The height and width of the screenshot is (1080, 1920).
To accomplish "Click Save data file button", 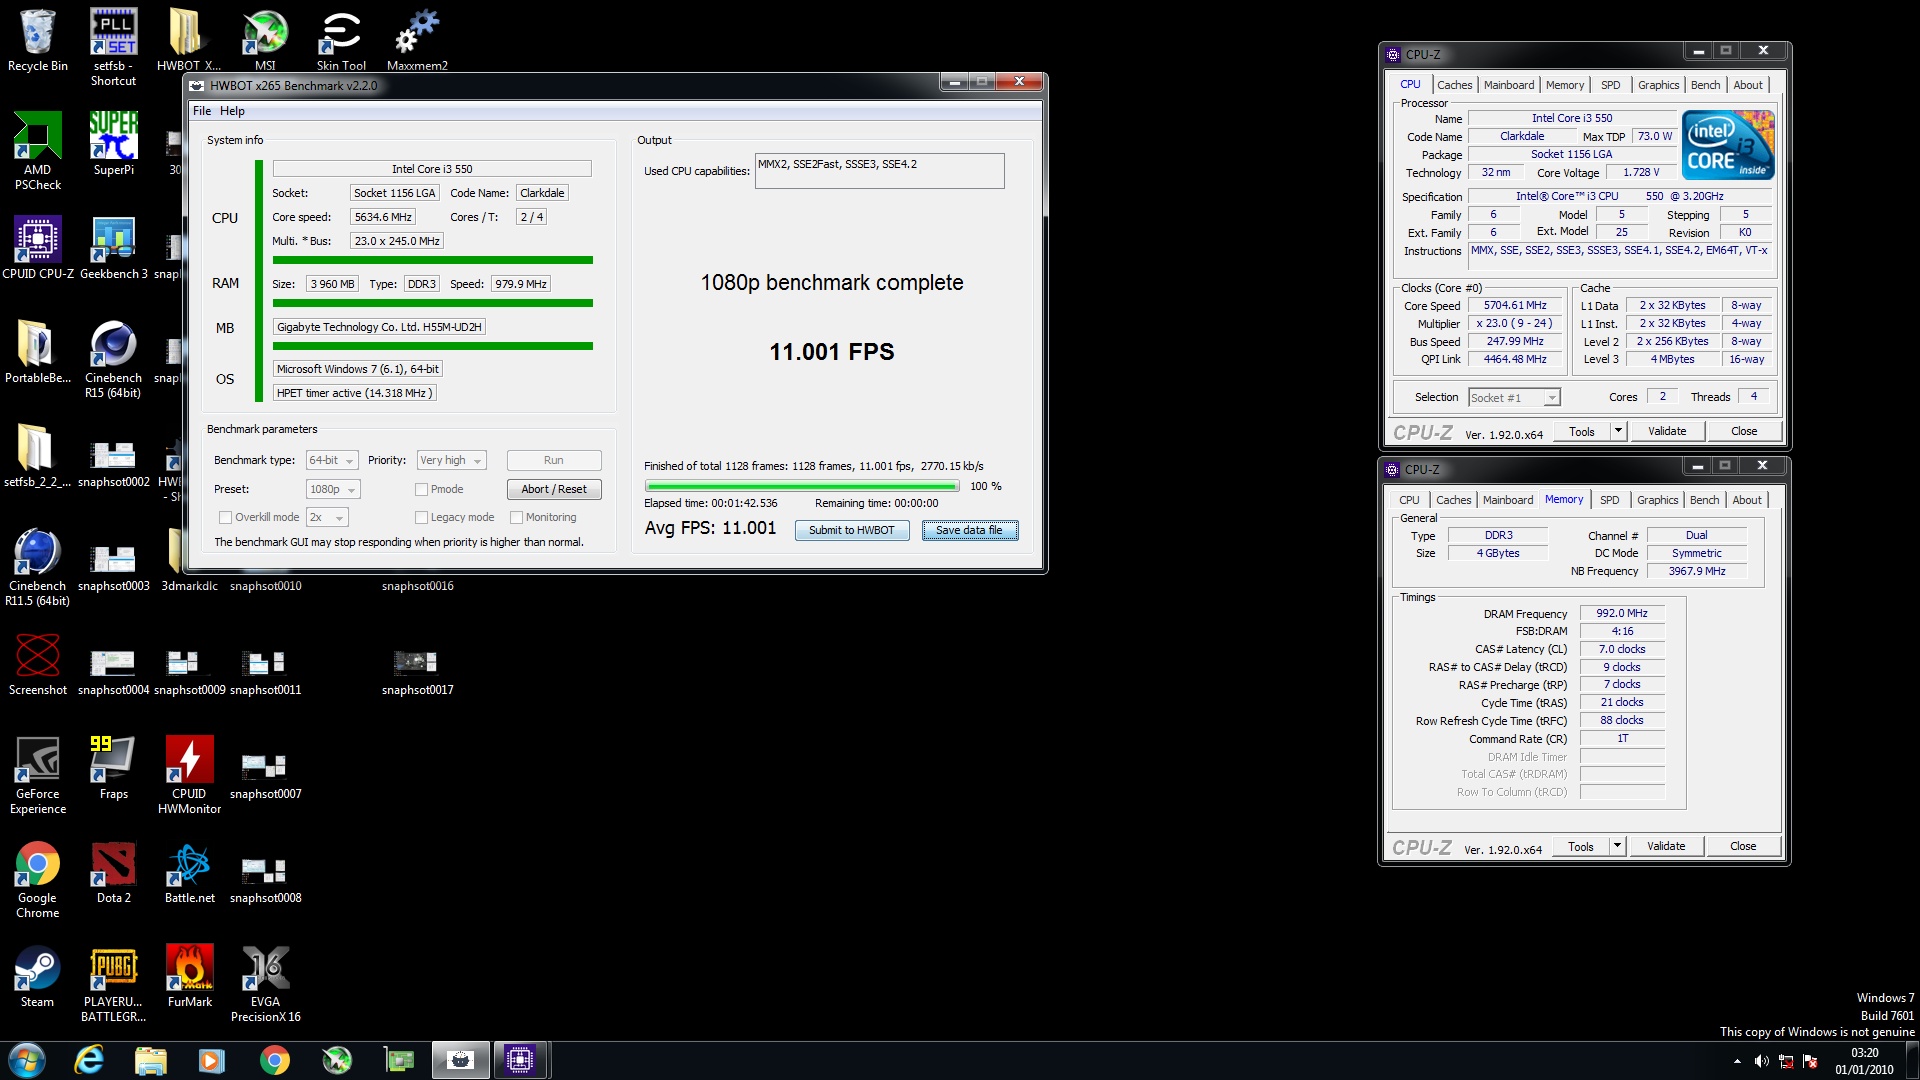I will point(969,530).
